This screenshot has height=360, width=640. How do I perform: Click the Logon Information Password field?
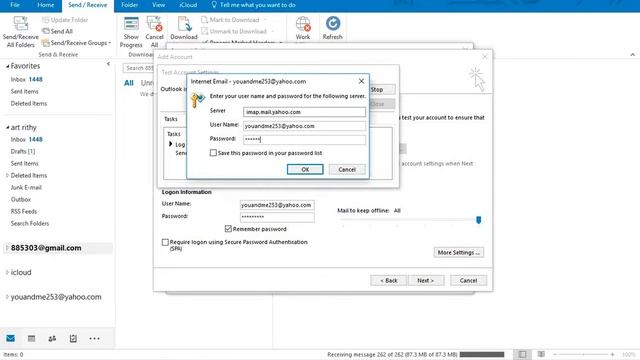(x=277, y=217)
